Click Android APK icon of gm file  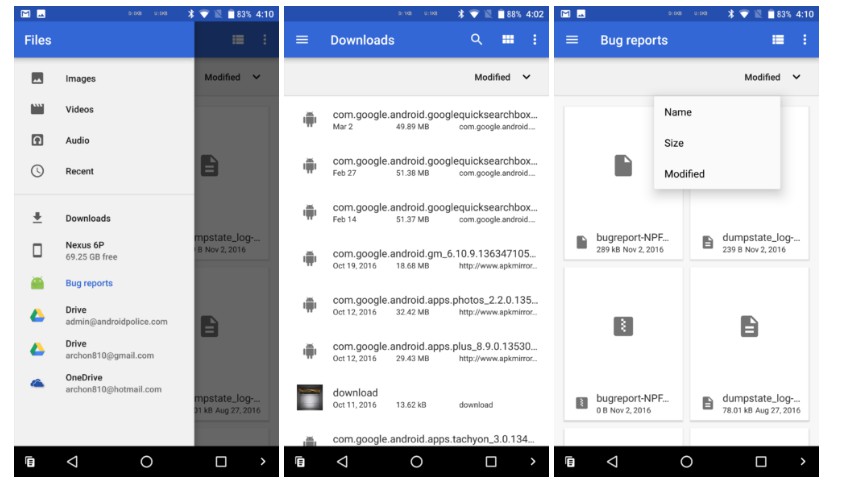(309, 259)
